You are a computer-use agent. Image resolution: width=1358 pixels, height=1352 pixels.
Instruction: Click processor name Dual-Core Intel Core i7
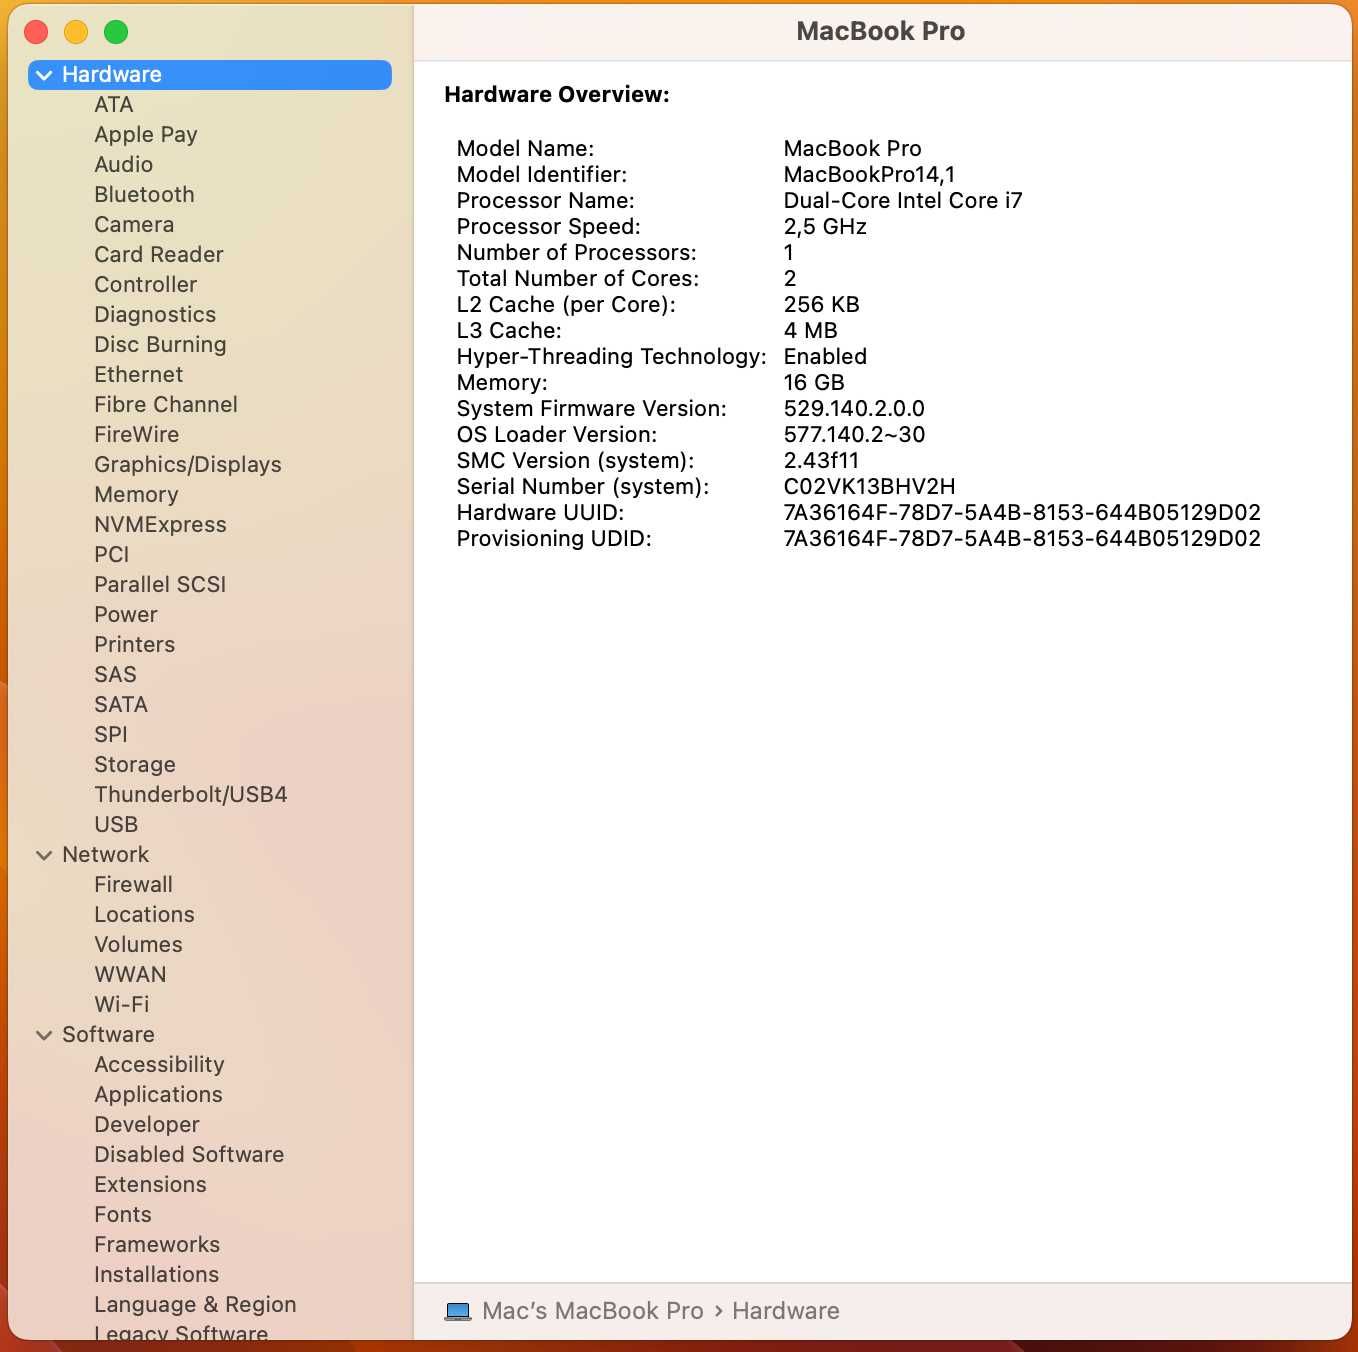tap(903, 201)
